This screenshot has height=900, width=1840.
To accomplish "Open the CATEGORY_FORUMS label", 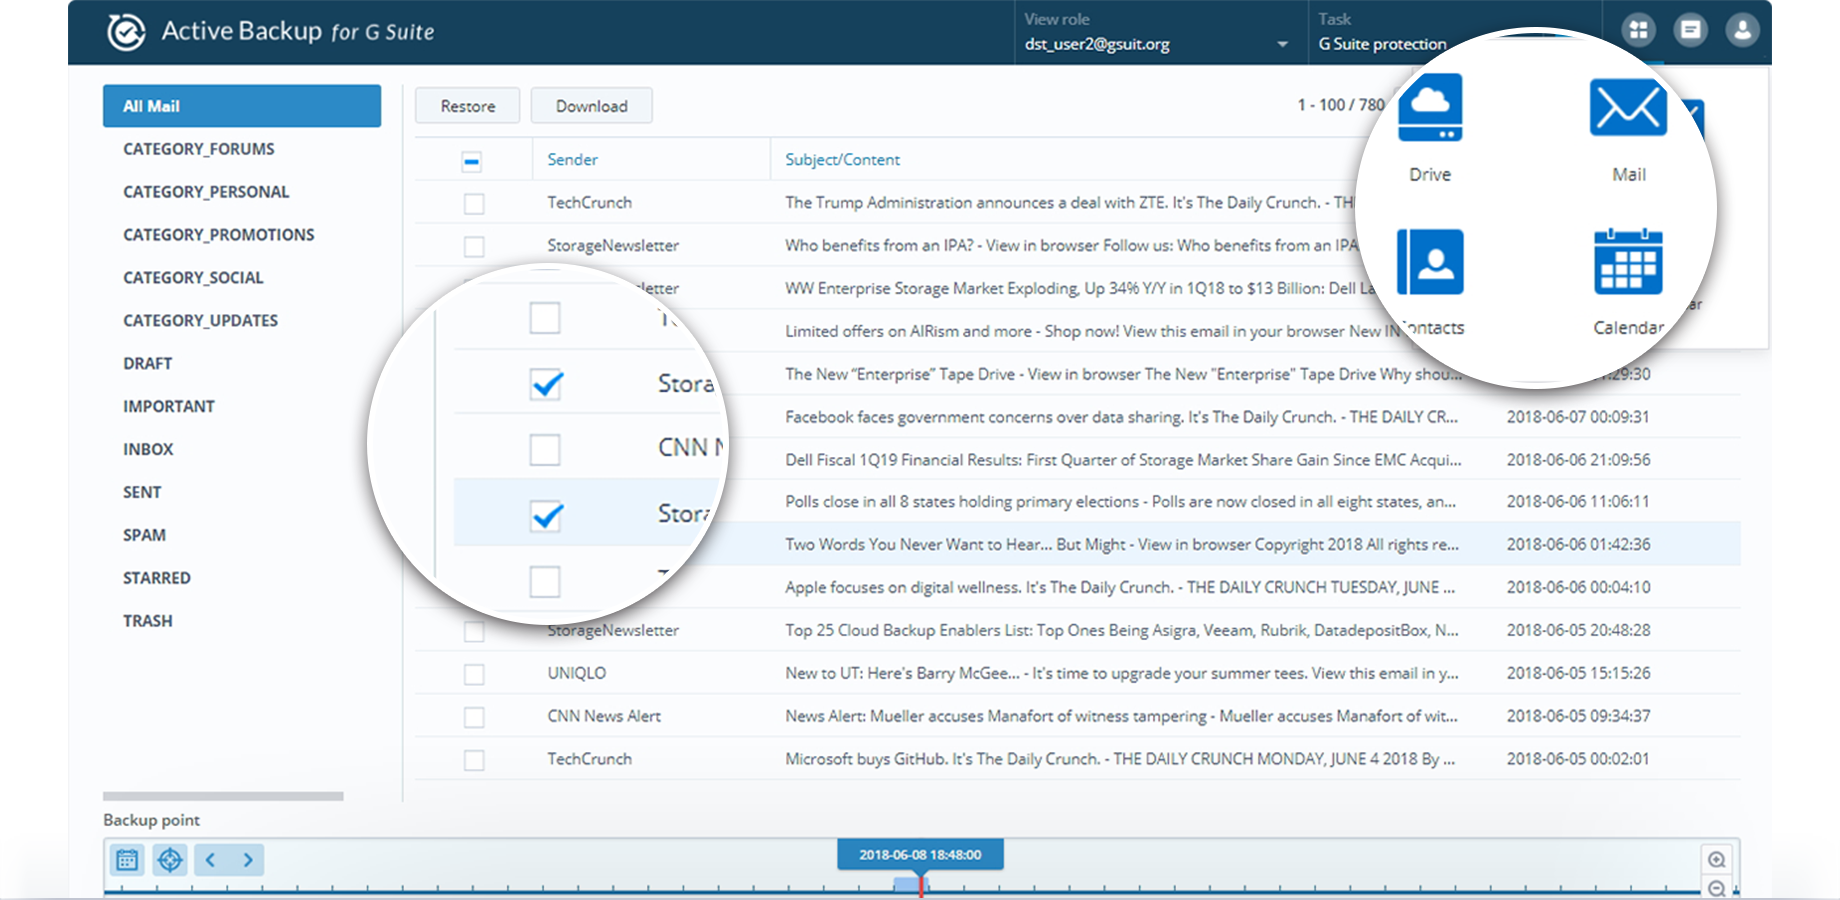I will pos(198,149).
